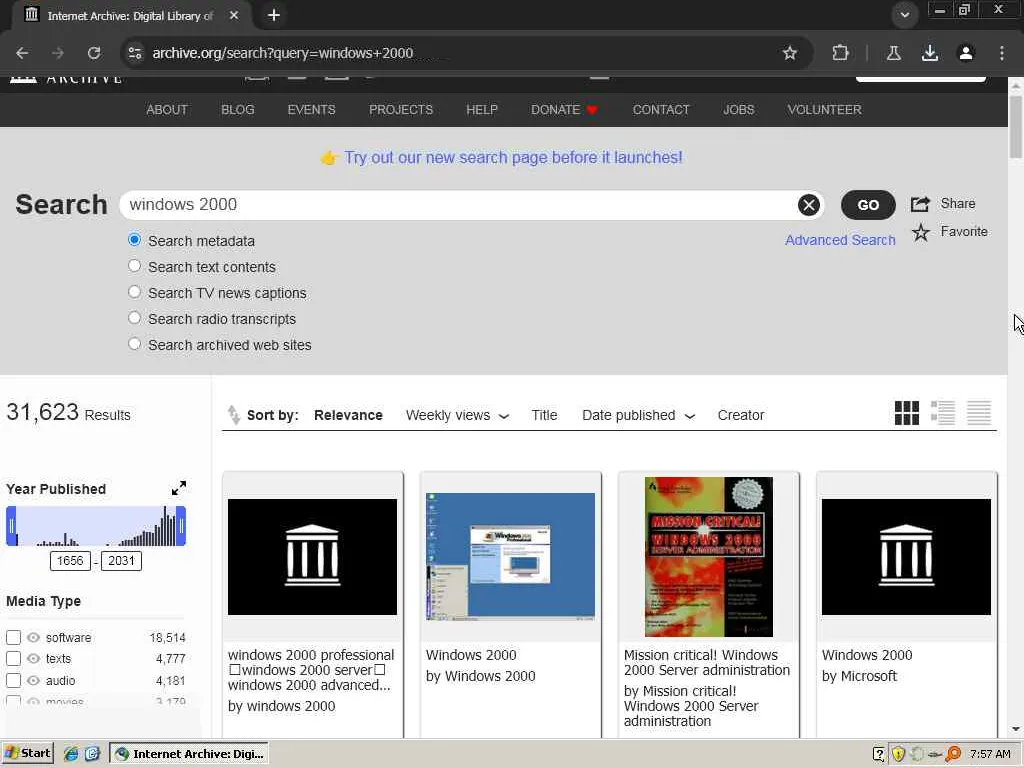This screenshot has height=768, width=1024.
Task: Select Search text contents option
Action: coord(135,266)
